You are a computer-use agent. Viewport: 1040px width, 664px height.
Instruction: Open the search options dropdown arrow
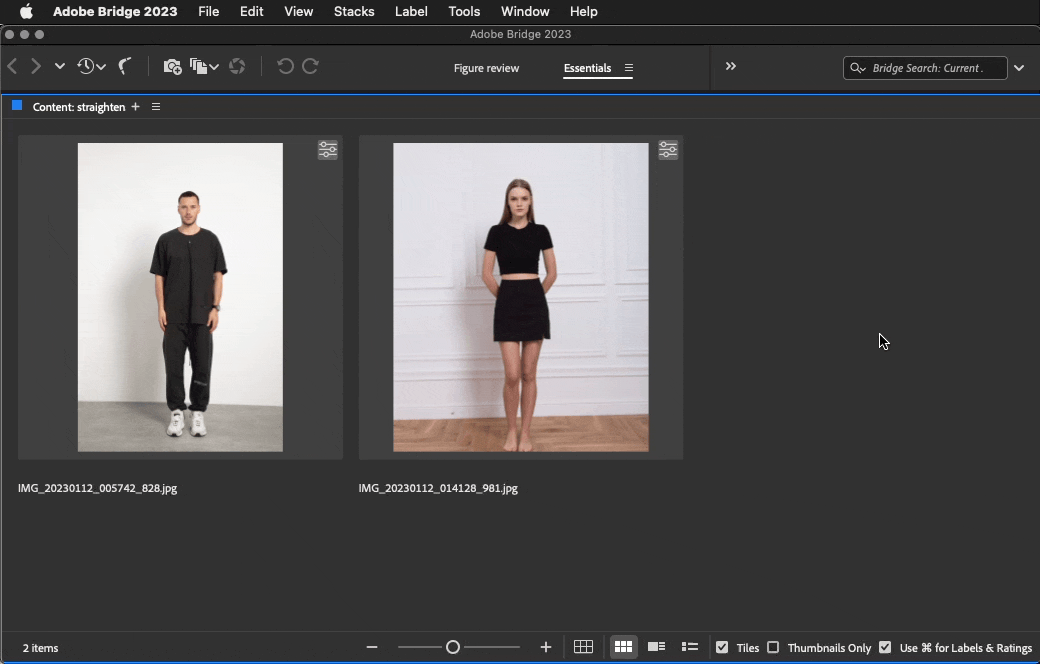[1019, 68]
